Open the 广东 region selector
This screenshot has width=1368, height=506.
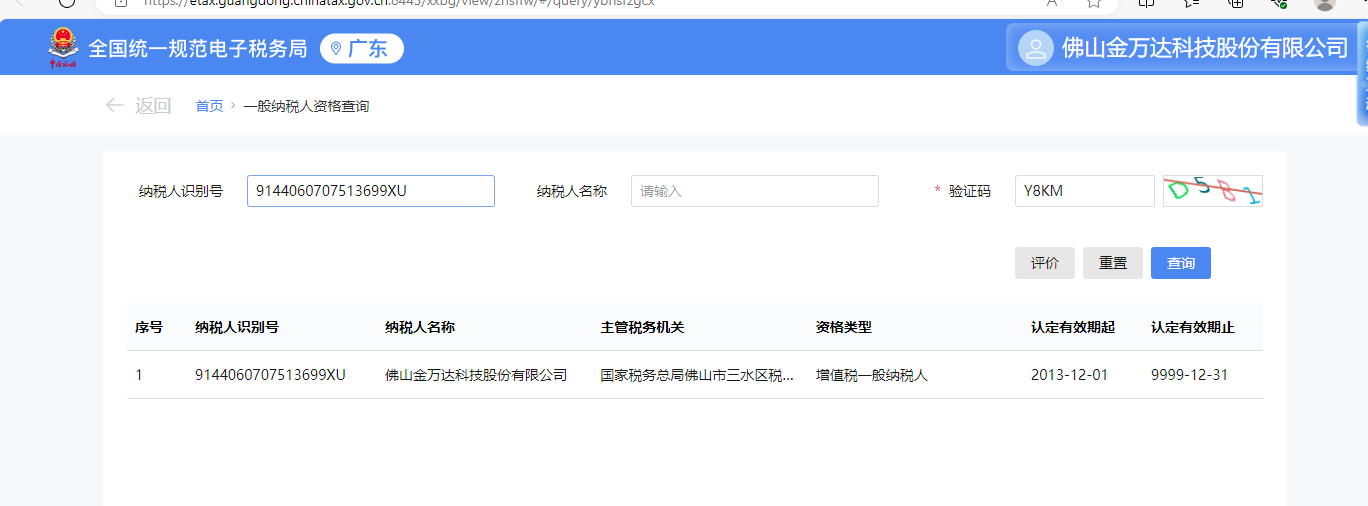[x=362, y=49]
